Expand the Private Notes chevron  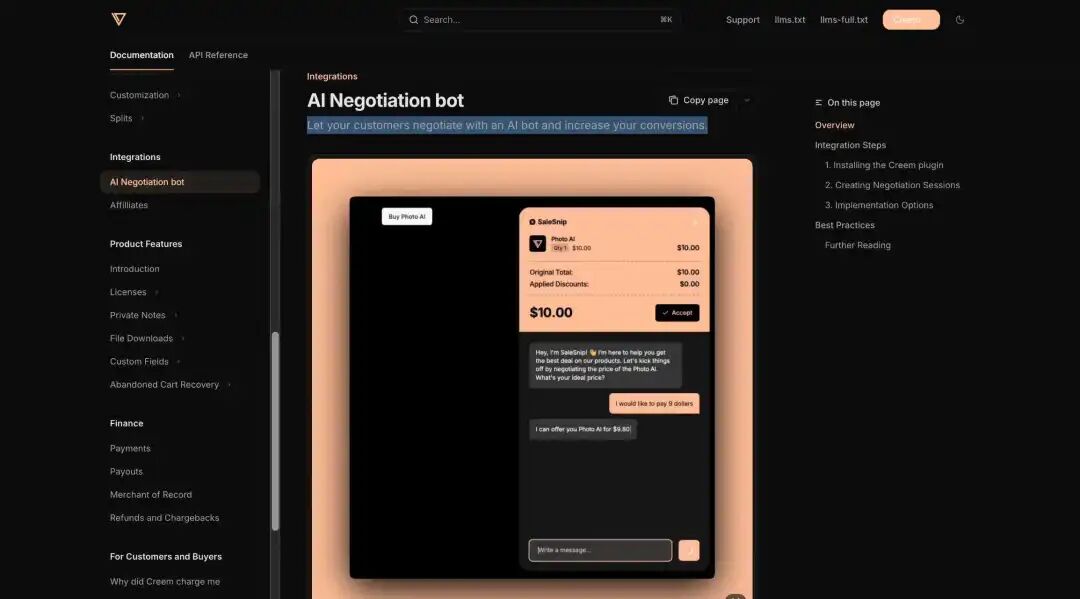pos(176,315)
